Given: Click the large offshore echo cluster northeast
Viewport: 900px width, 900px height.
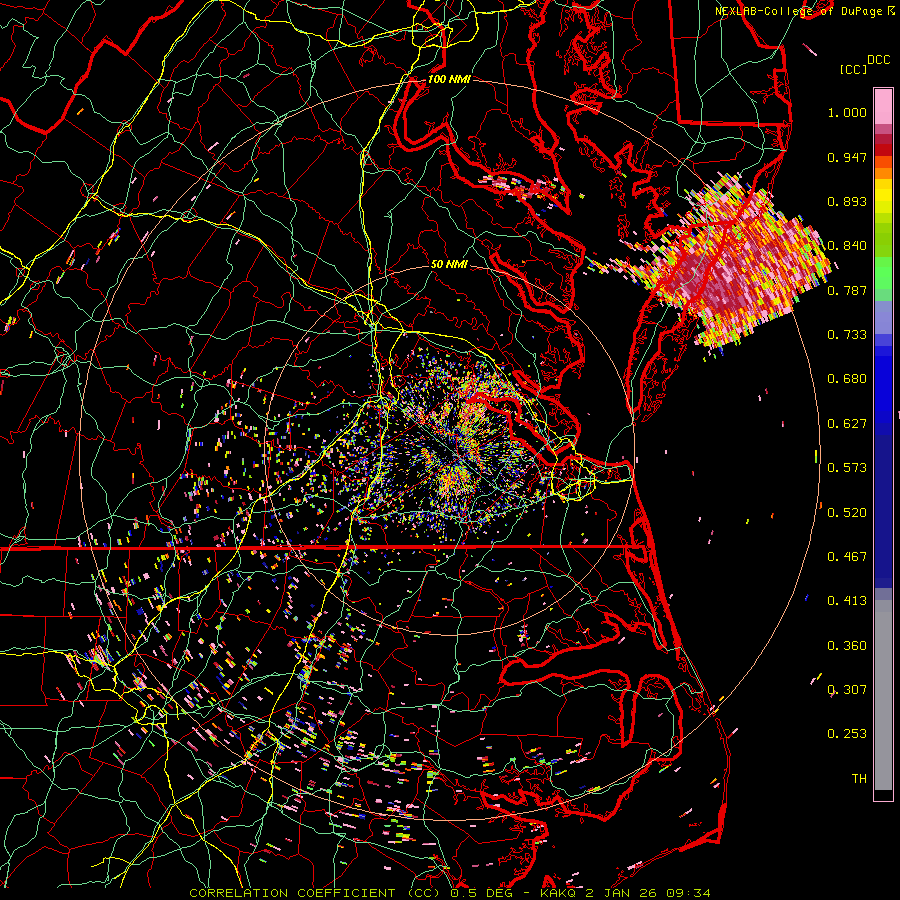Looking at the screenshot, I should (738, 264).
